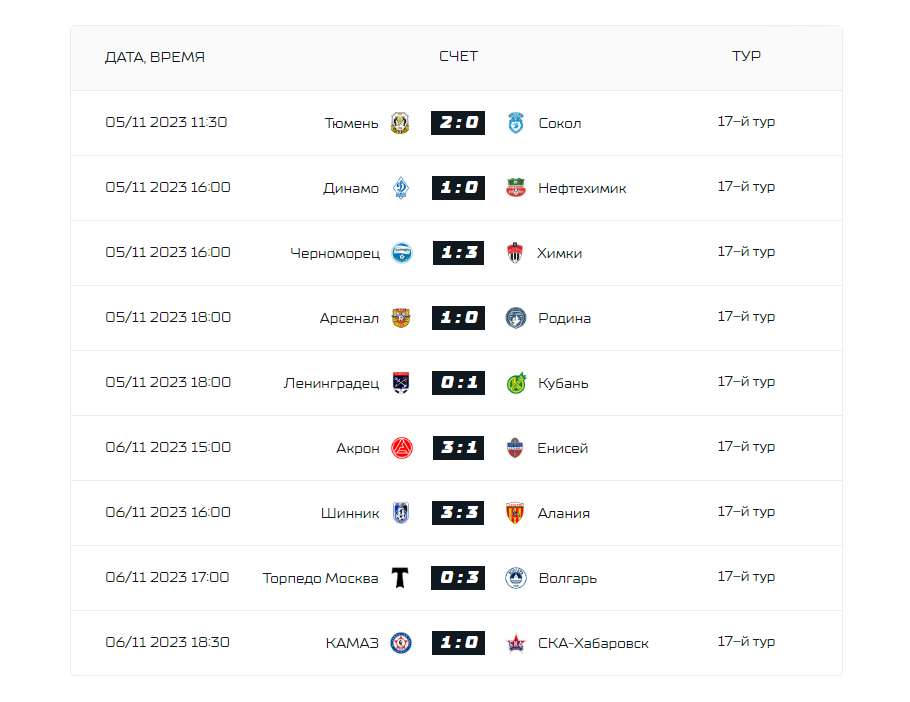Open the Ленинградец team link
This screenshot has width=910, height=702.
(x=331, y=383)
